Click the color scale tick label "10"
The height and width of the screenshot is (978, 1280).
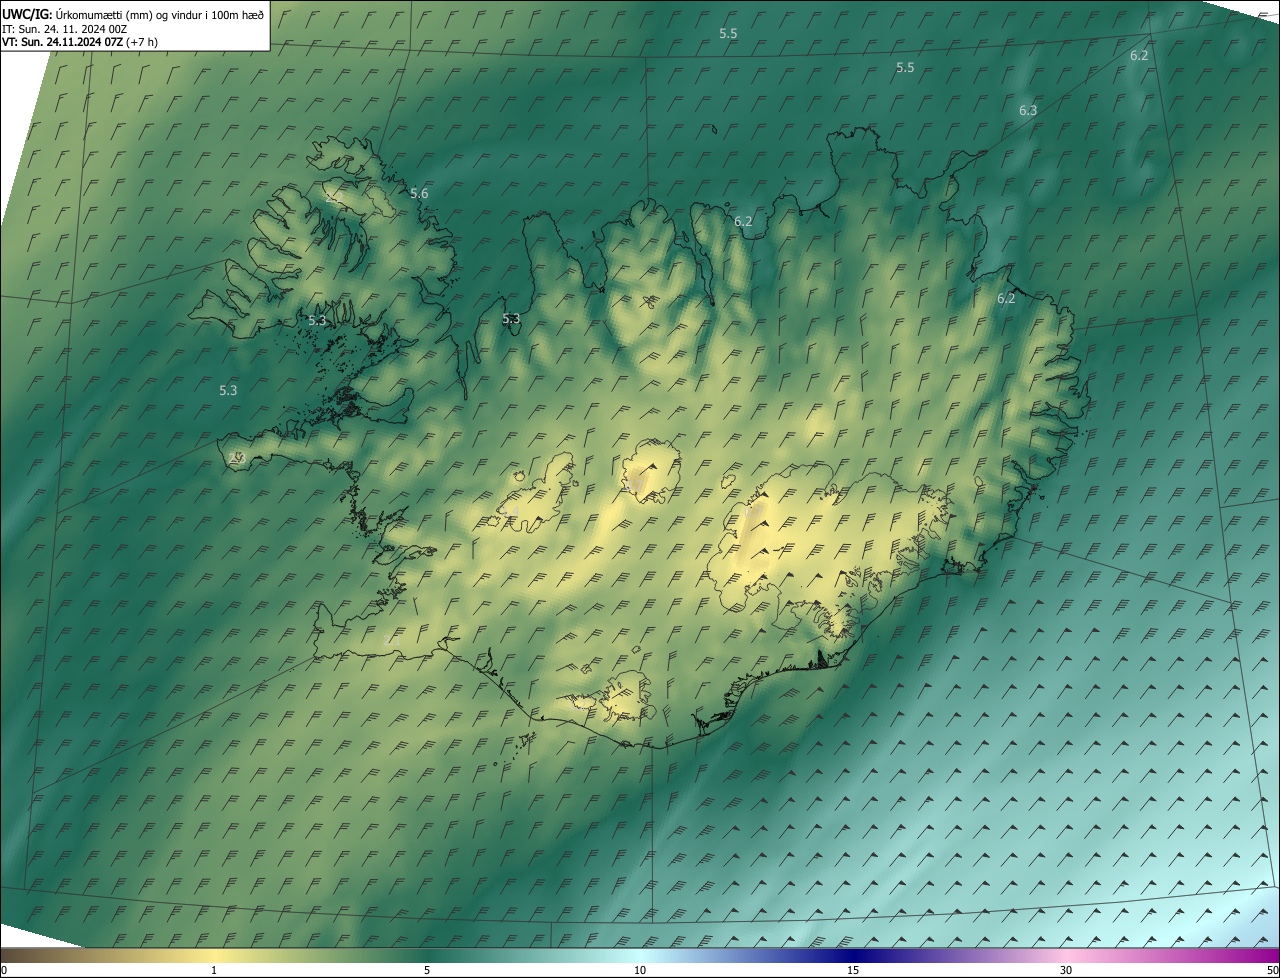point(640,970)
